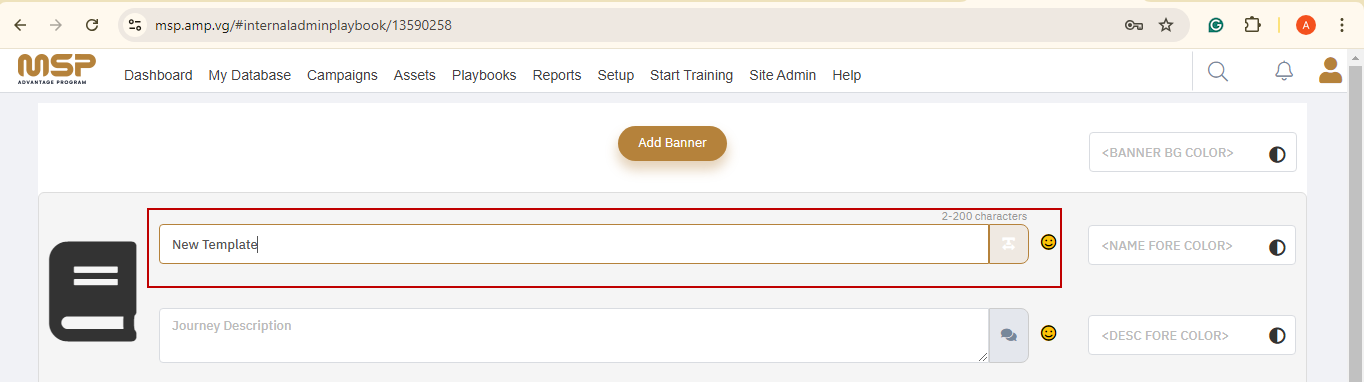The image size is (1364, 382).
Task: Click the MSP Advantage Program logo
Action: pos(57,70)
